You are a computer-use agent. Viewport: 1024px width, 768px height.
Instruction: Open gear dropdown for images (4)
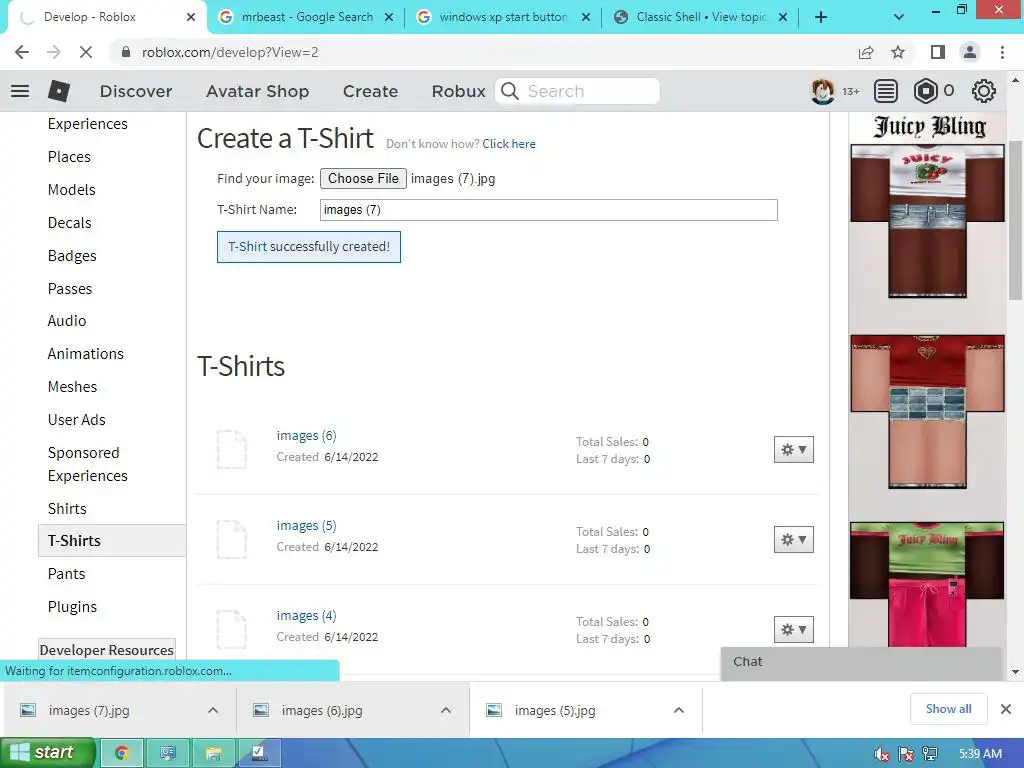click(x=793, y=630)
